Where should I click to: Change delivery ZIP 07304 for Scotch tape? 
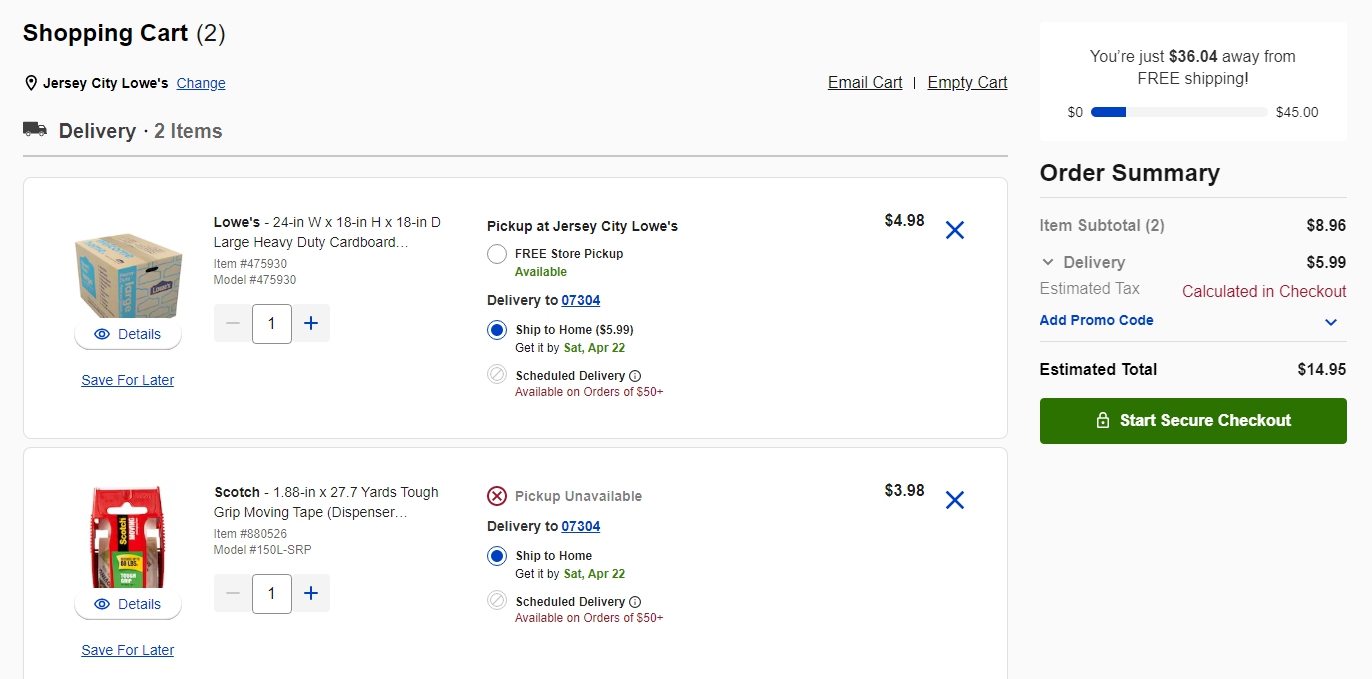click(581, 526)
